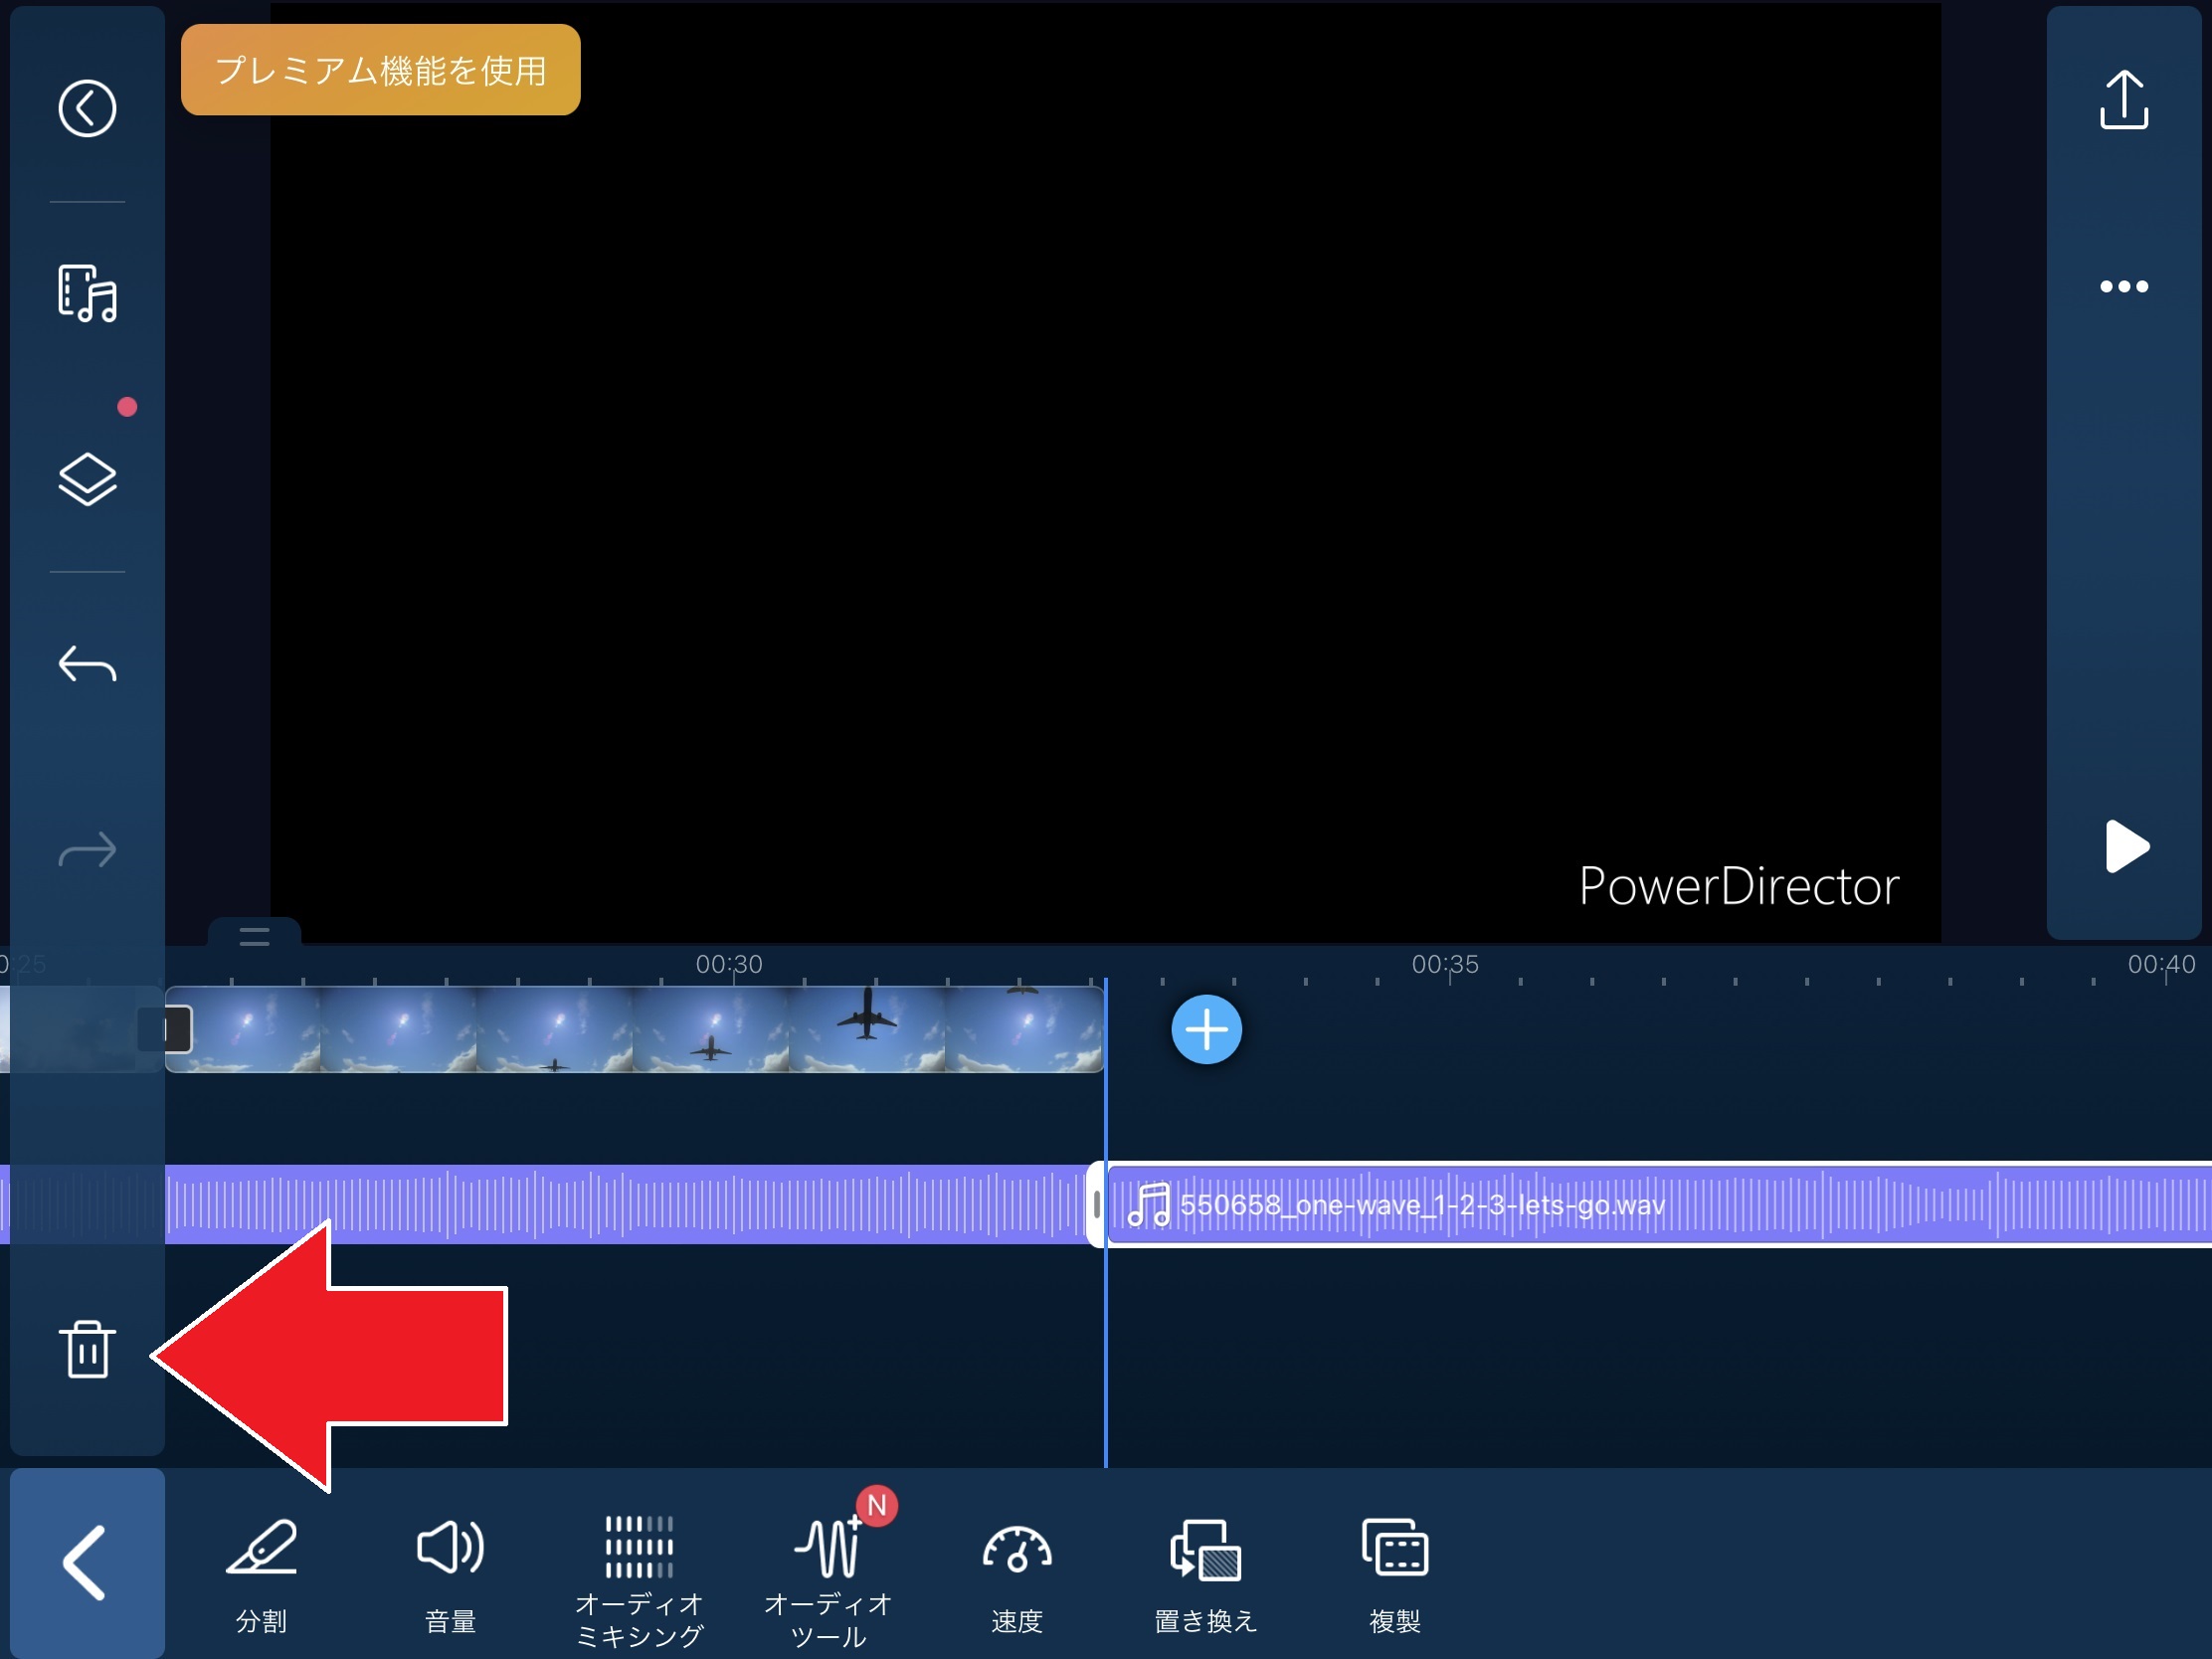
Task: Play the video preview
Action: tap(2125, 847)
